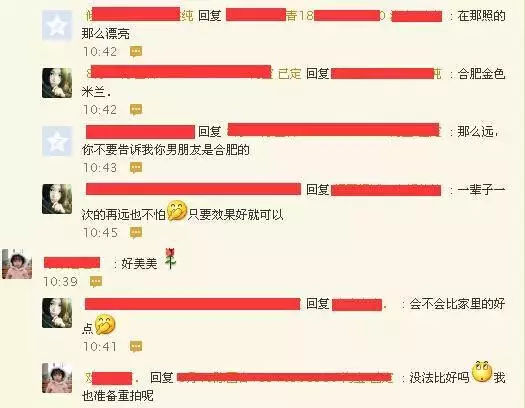Click the comment reply icon beside 10:39

[x=96, y=281]
